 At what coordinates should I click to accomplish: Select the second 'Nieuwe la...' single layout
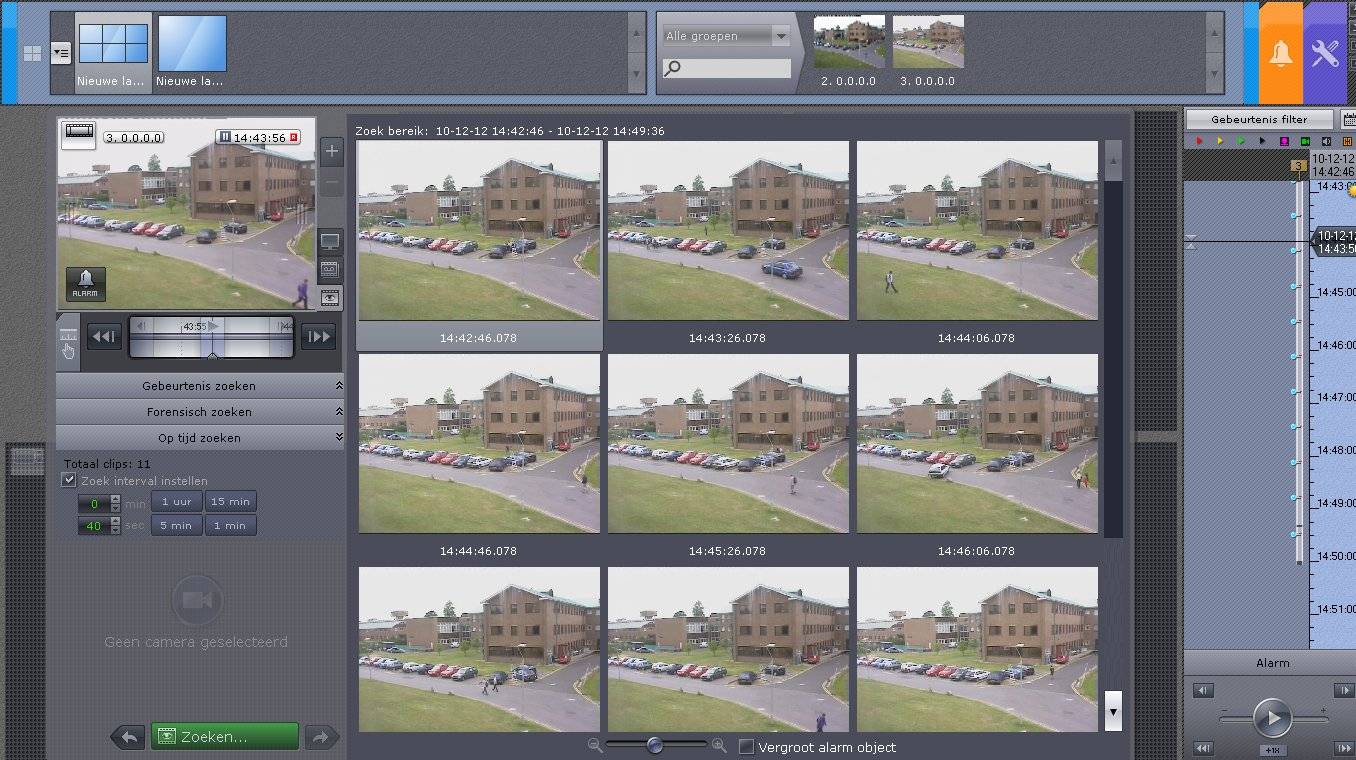click(191, 52)
